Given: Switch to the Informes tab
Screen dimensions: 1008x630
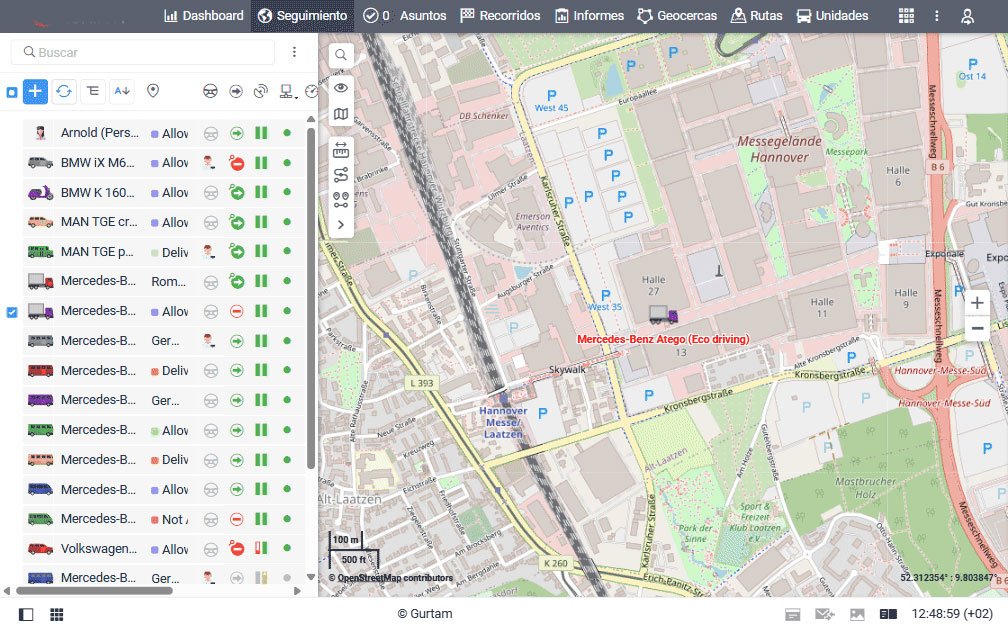Looking at the screenshot, I should point(590,16).
